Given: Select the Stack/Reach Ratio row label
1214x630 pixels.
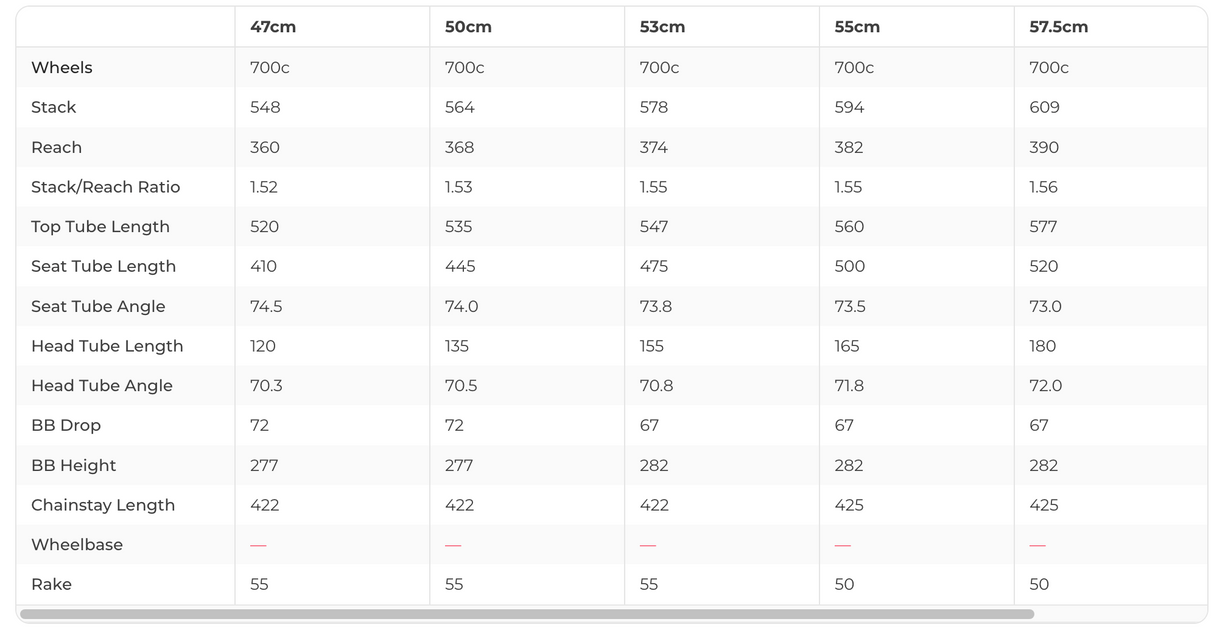Looking at the screenshot, I should (106, 187).
